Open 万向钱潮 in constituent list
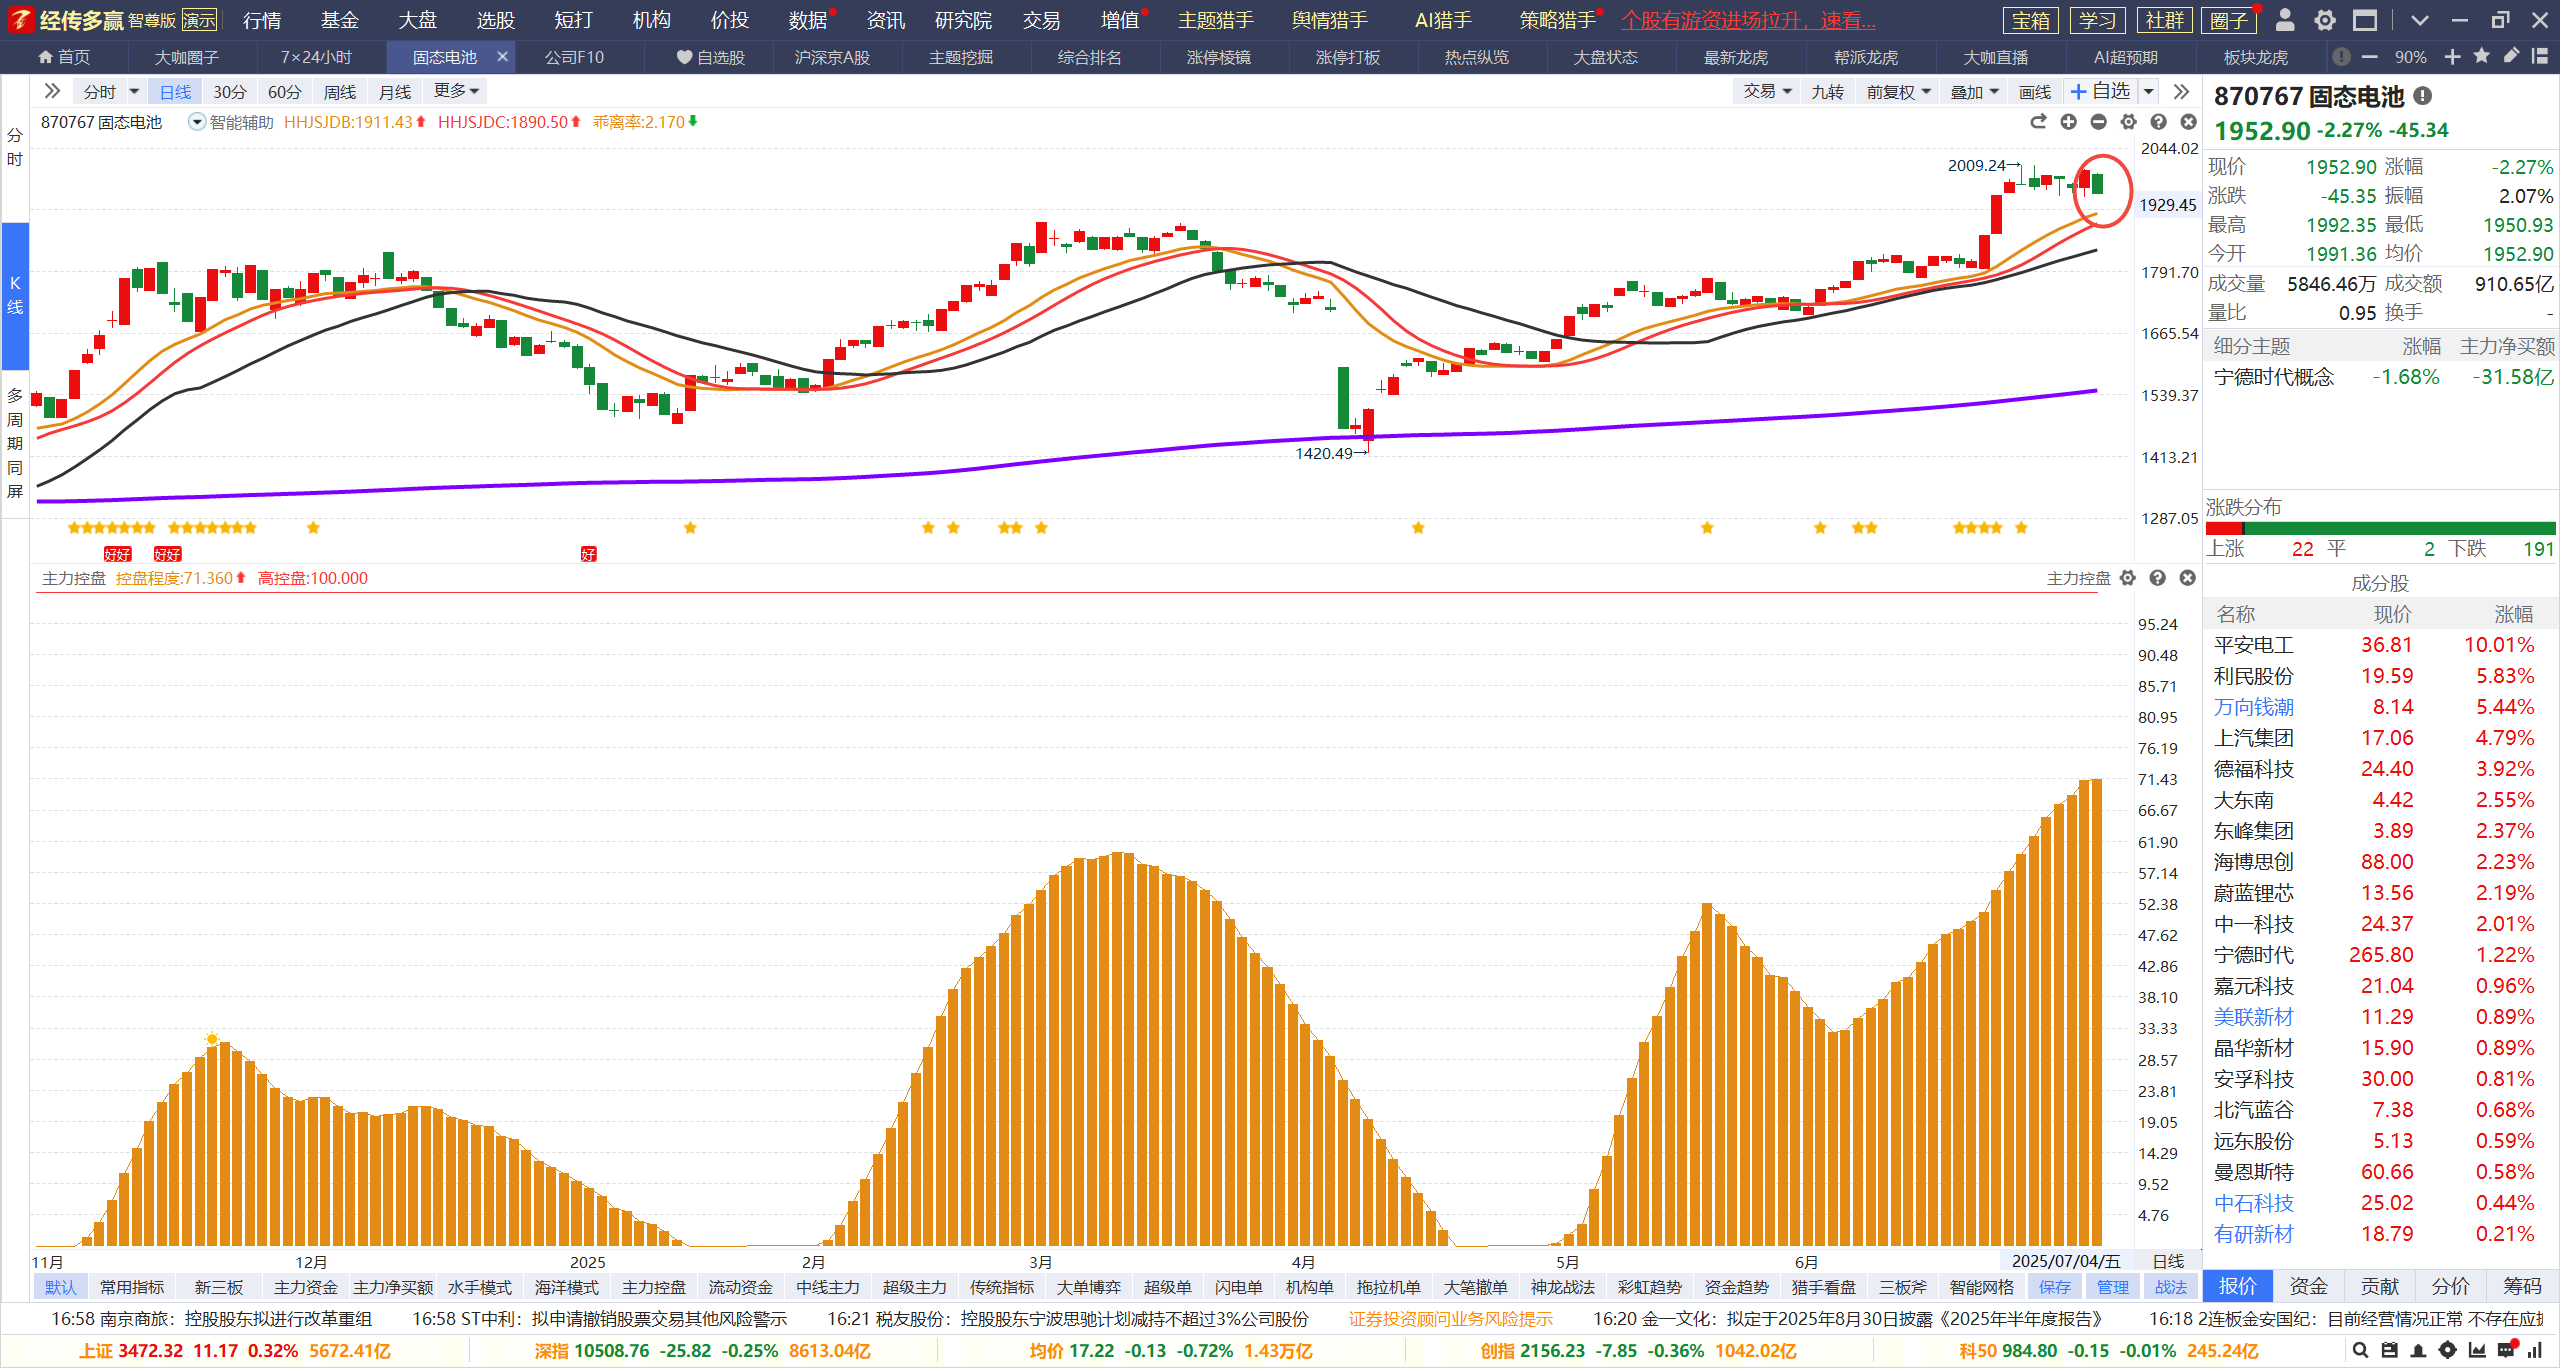This screenshot has height=1368, width=2560. tap(2253, 707)
